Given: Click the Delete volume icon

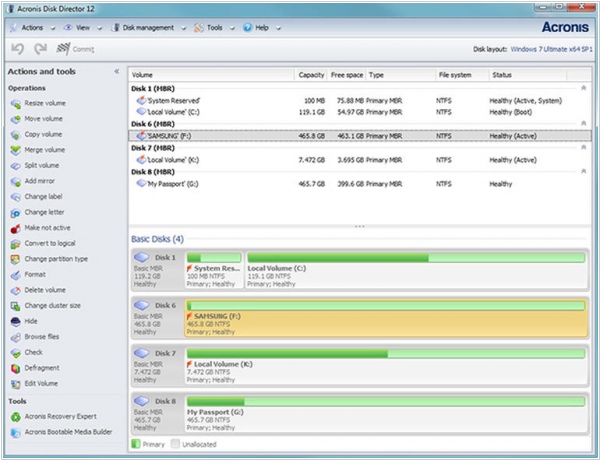Looking at the screenshot, I should pos(16,291).
